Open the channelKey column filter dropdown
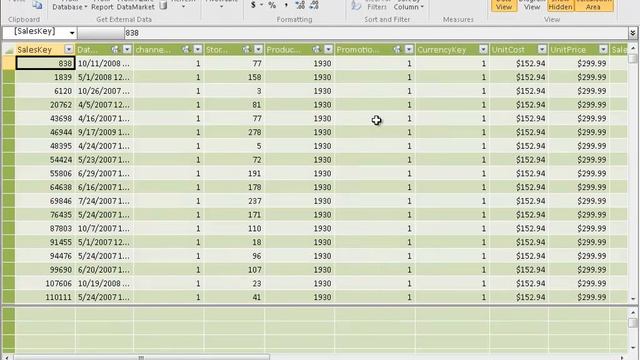The image size is (640, 360). tap(198, 49)
